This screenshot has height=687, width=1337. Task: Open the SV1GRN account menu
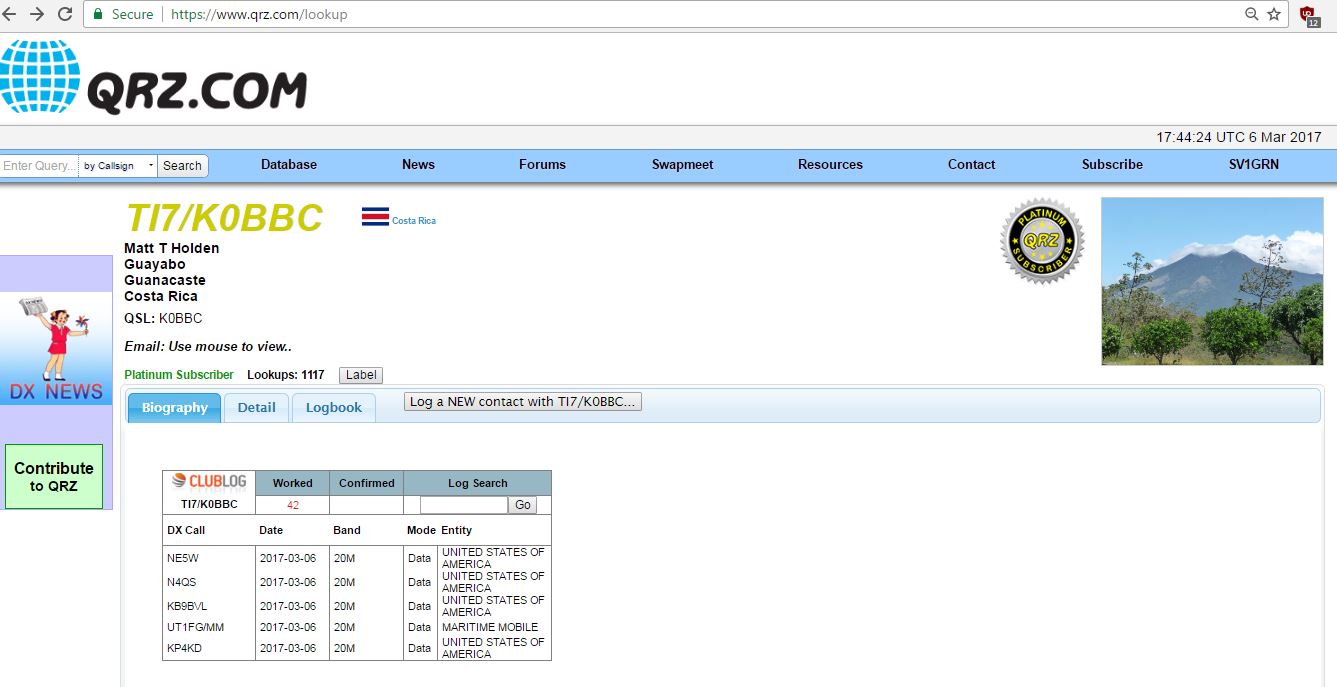1254,165
